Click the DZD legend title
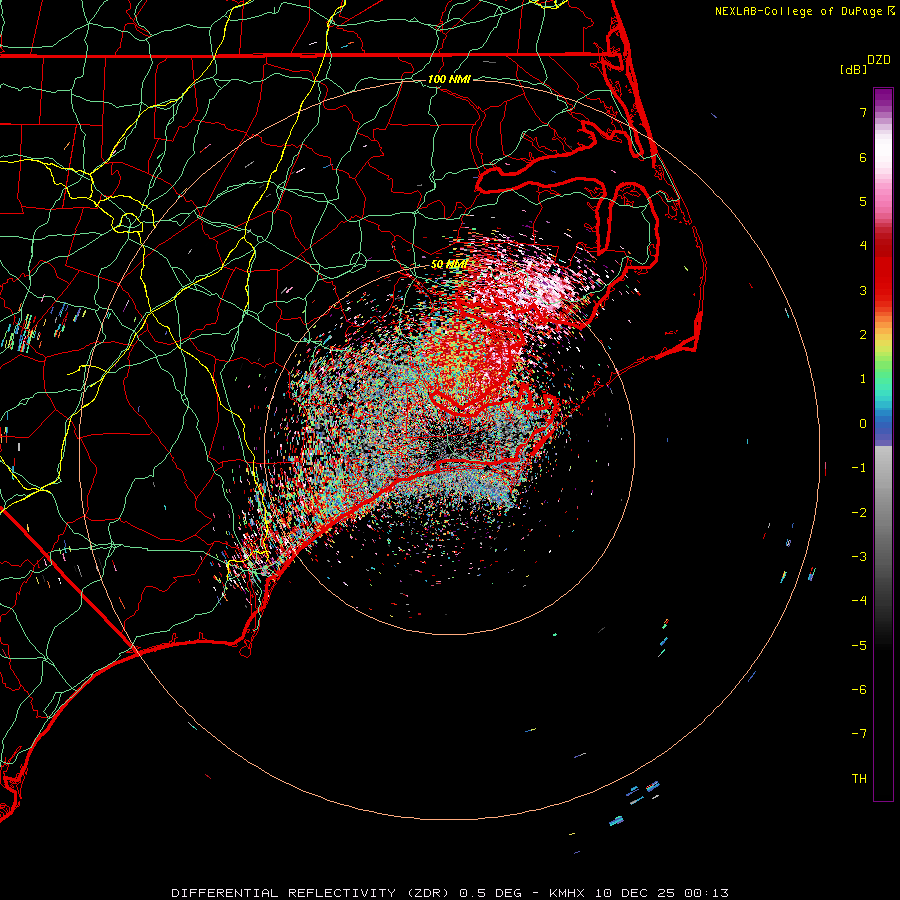Image resolution: width=900 pixels, height=900 pixels. (x=879, y=60)
